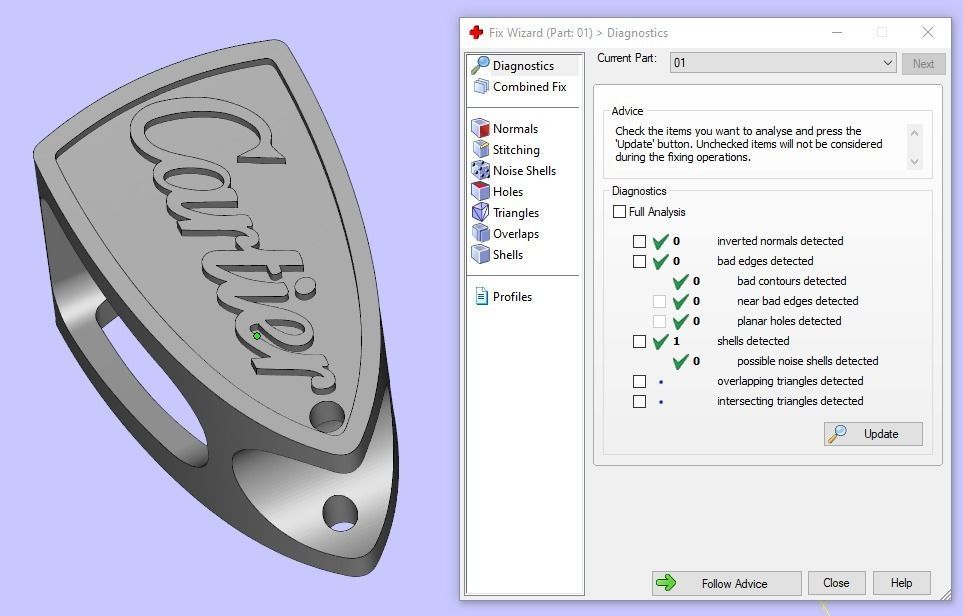963x616 pixels.
Task: Click the Update button
Action: pos(873,434)
